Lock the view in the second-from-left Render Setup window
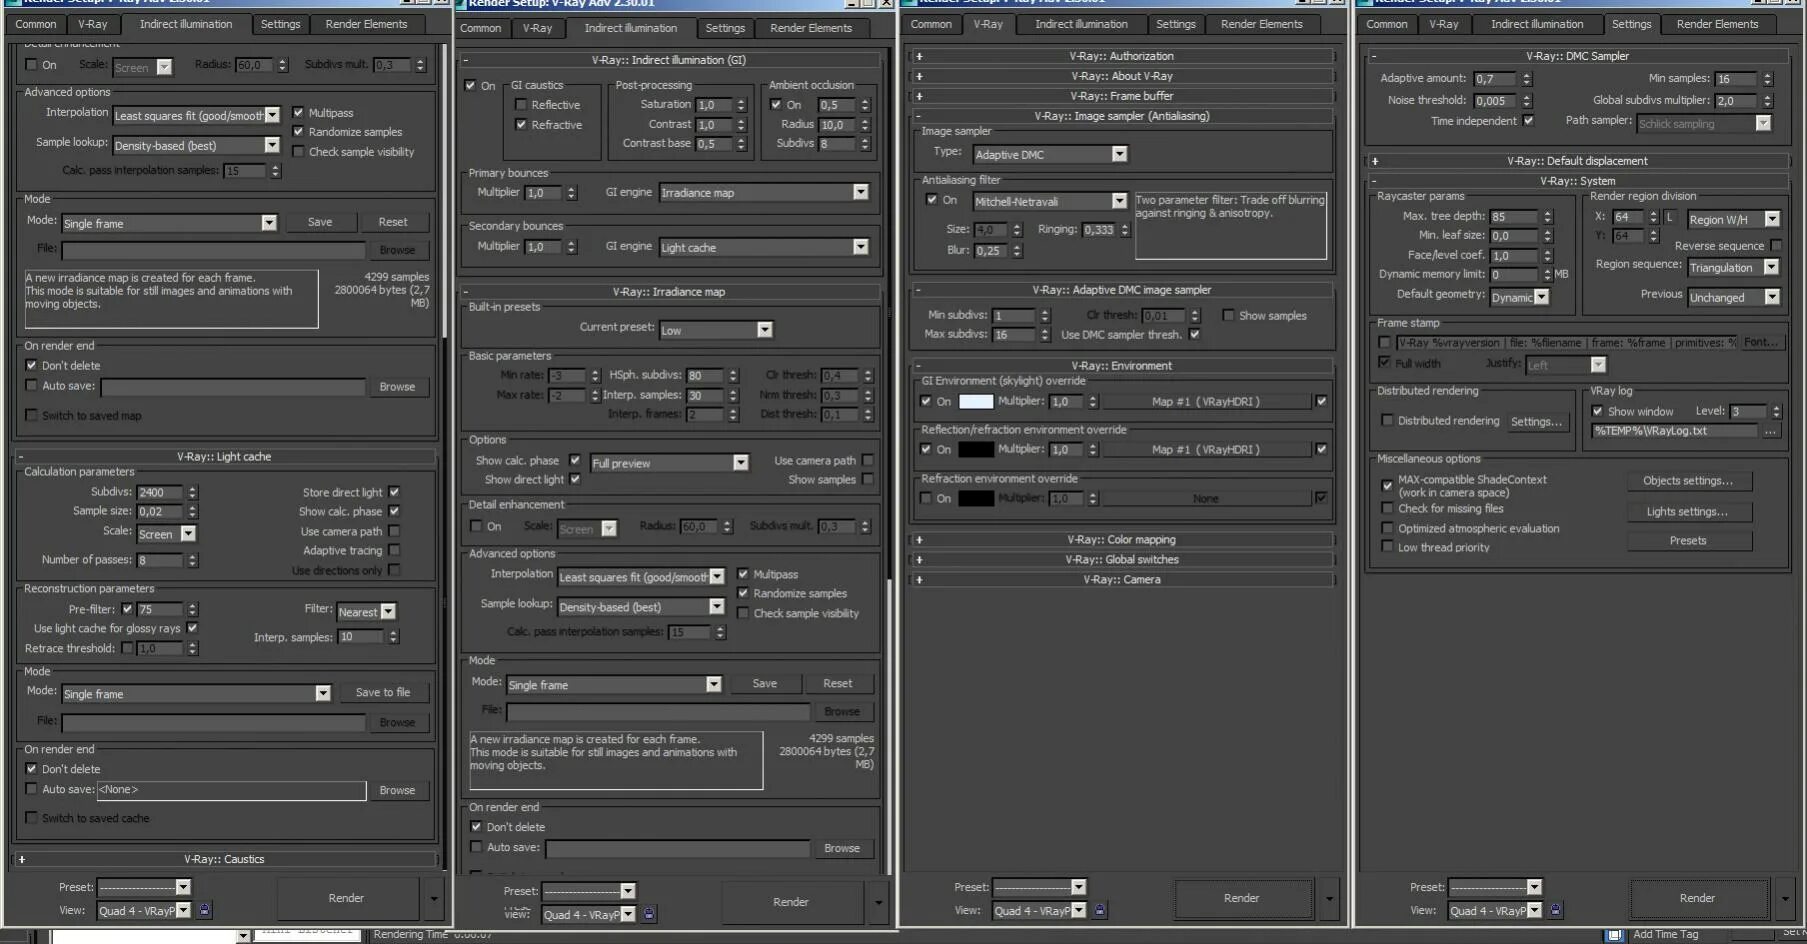This screenshot has height=944, width=1807. click(x=649, y=914)
